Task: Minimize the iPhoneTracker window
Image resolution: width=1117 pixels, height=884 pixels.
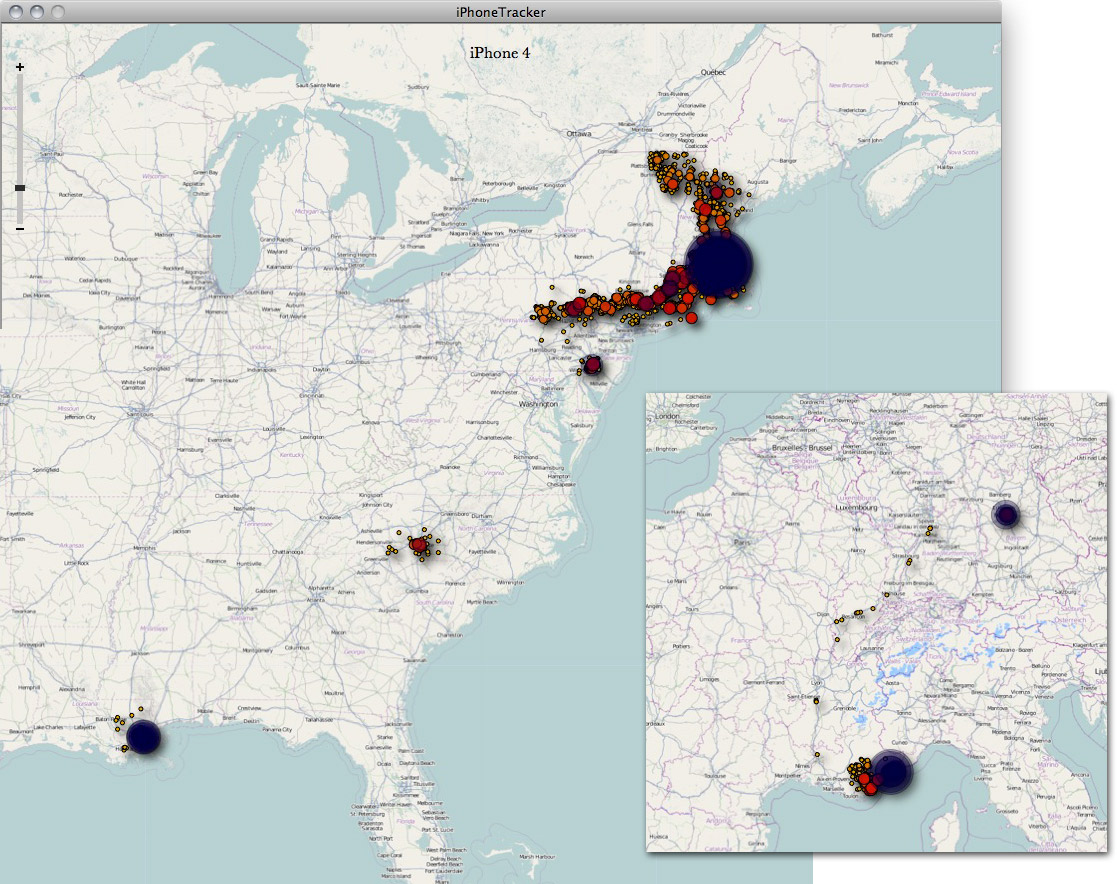Action: 37,11
